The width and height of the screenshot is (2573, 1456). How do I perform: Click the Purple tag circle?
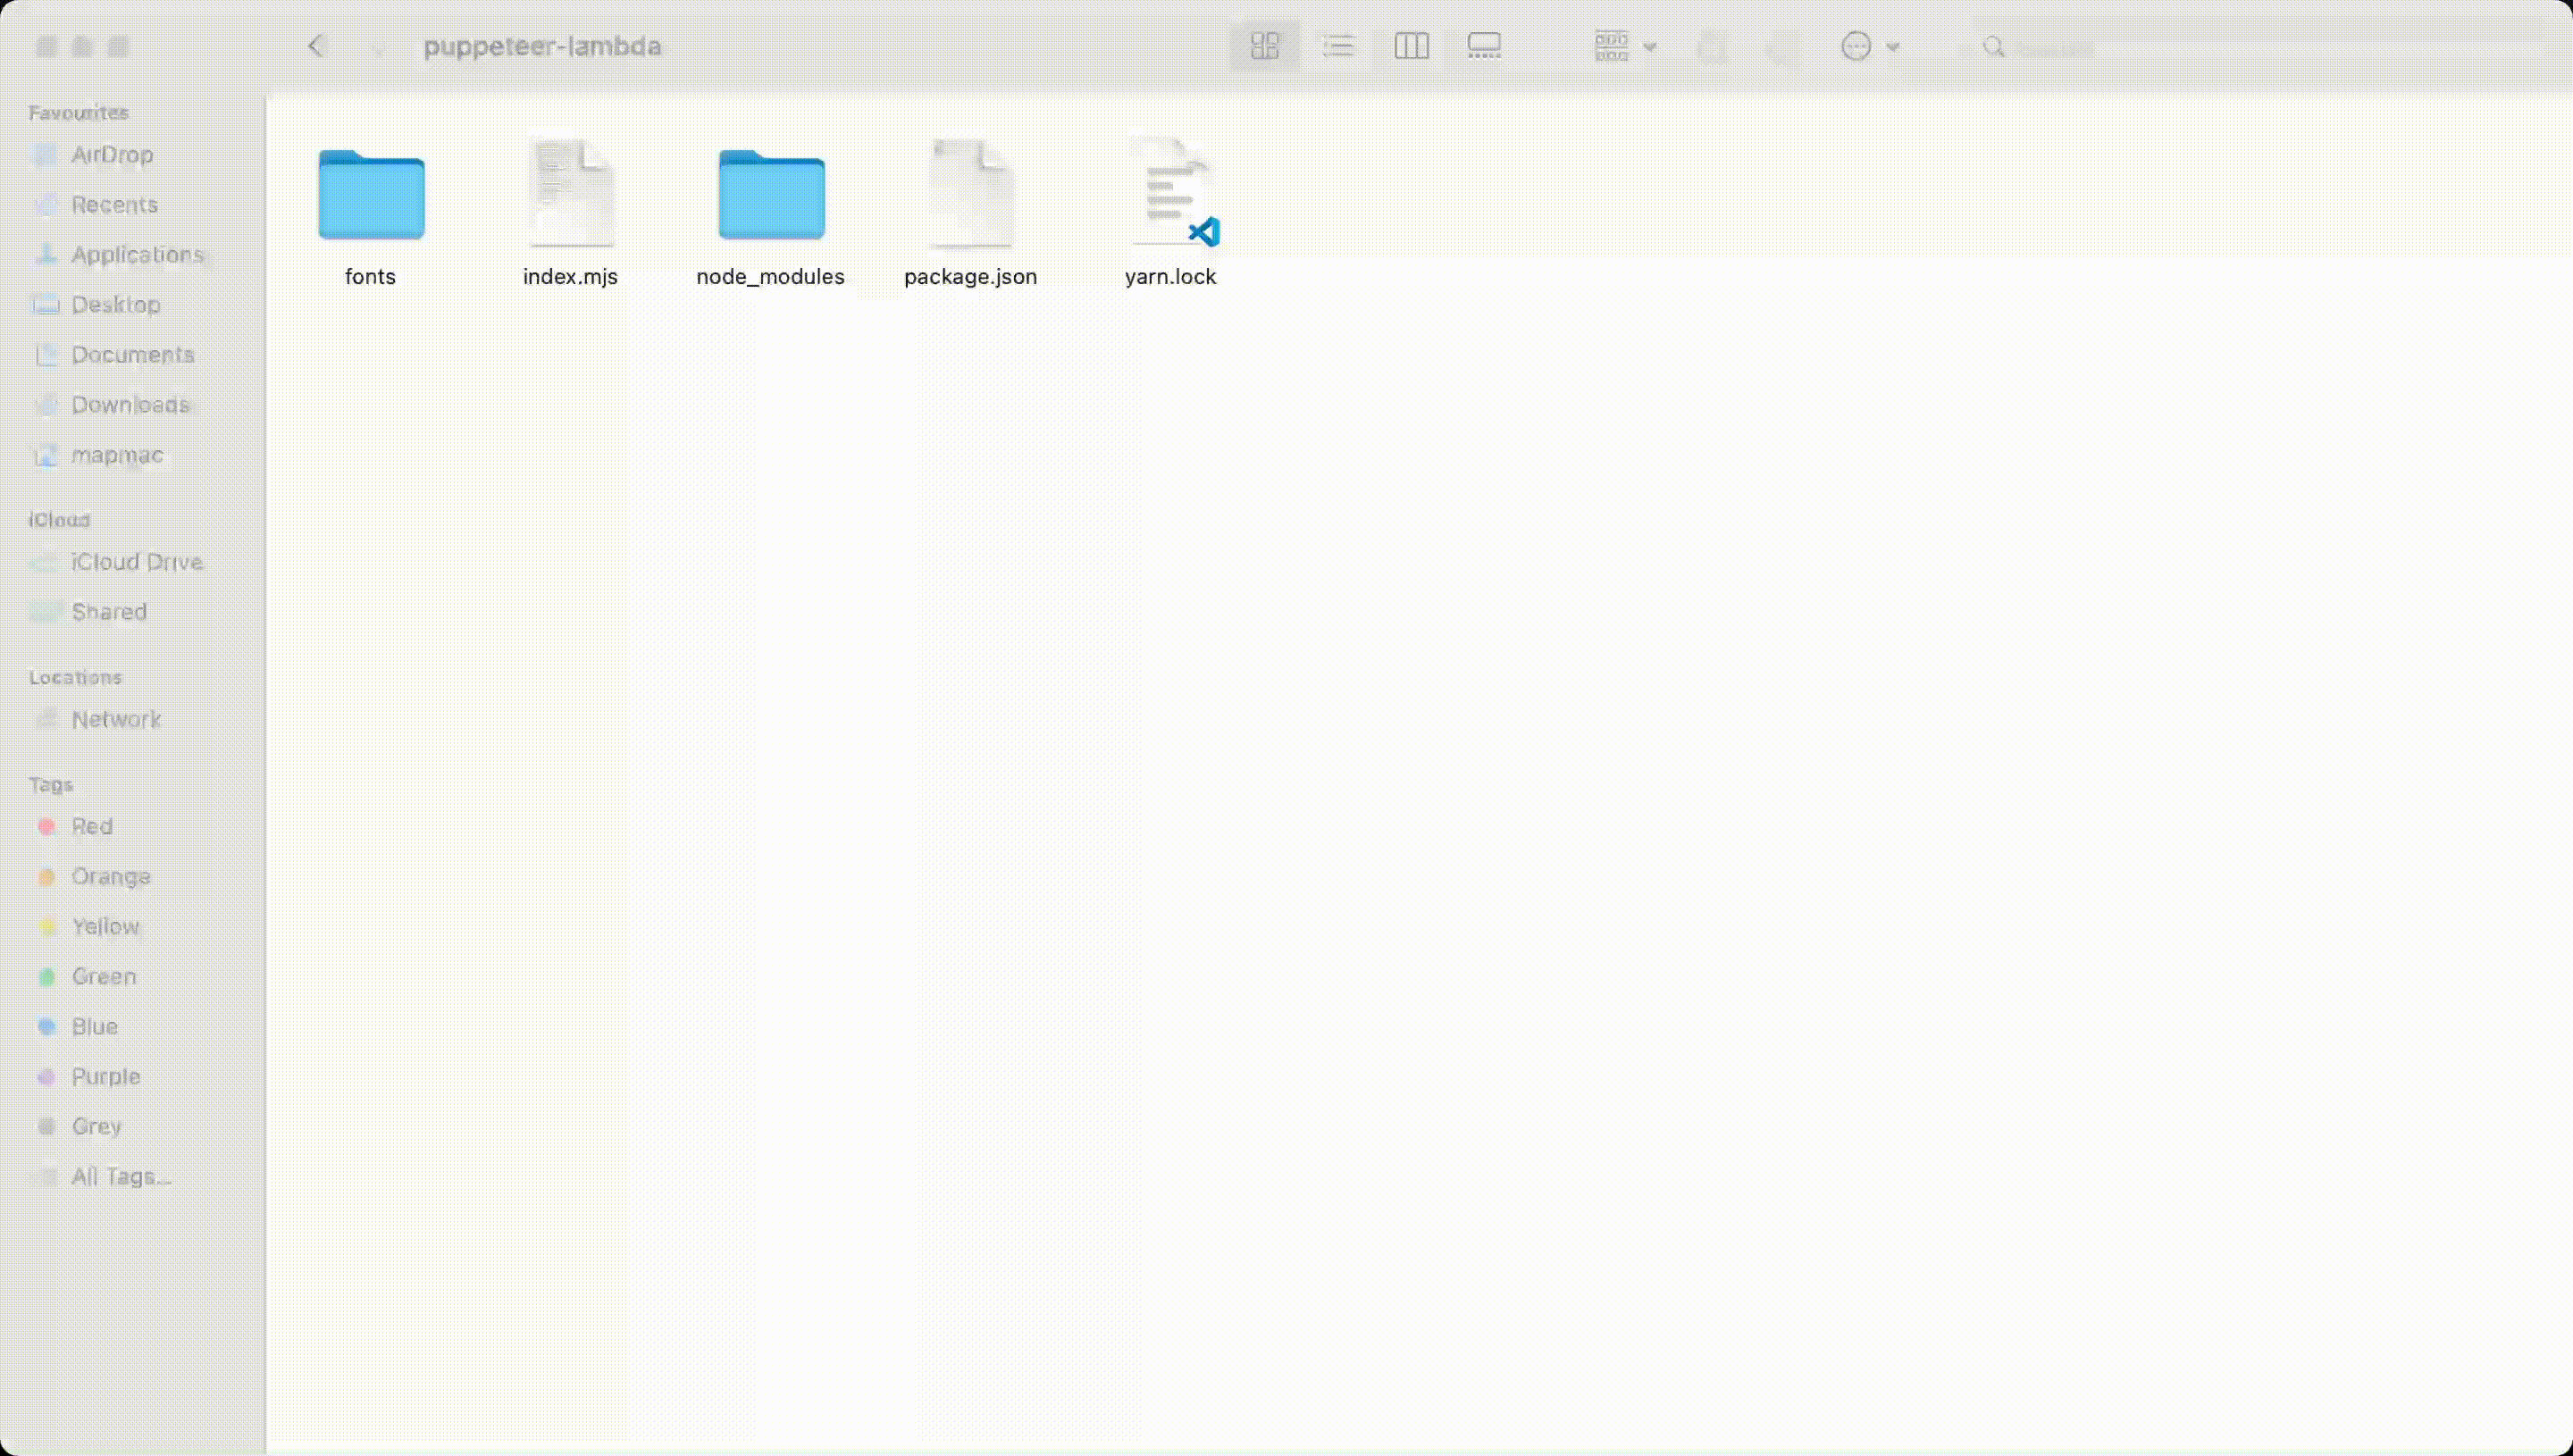(48, 1076)
